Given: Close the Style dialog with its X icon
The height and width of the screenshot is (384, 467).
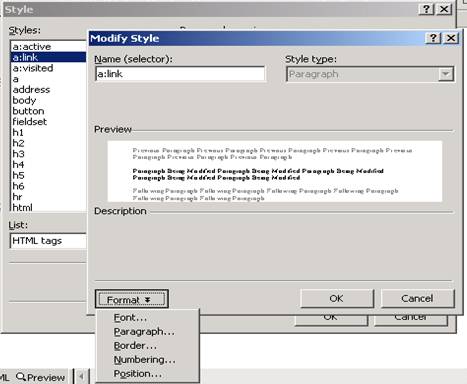Looking at the screenshot, I should click(444, 9).
